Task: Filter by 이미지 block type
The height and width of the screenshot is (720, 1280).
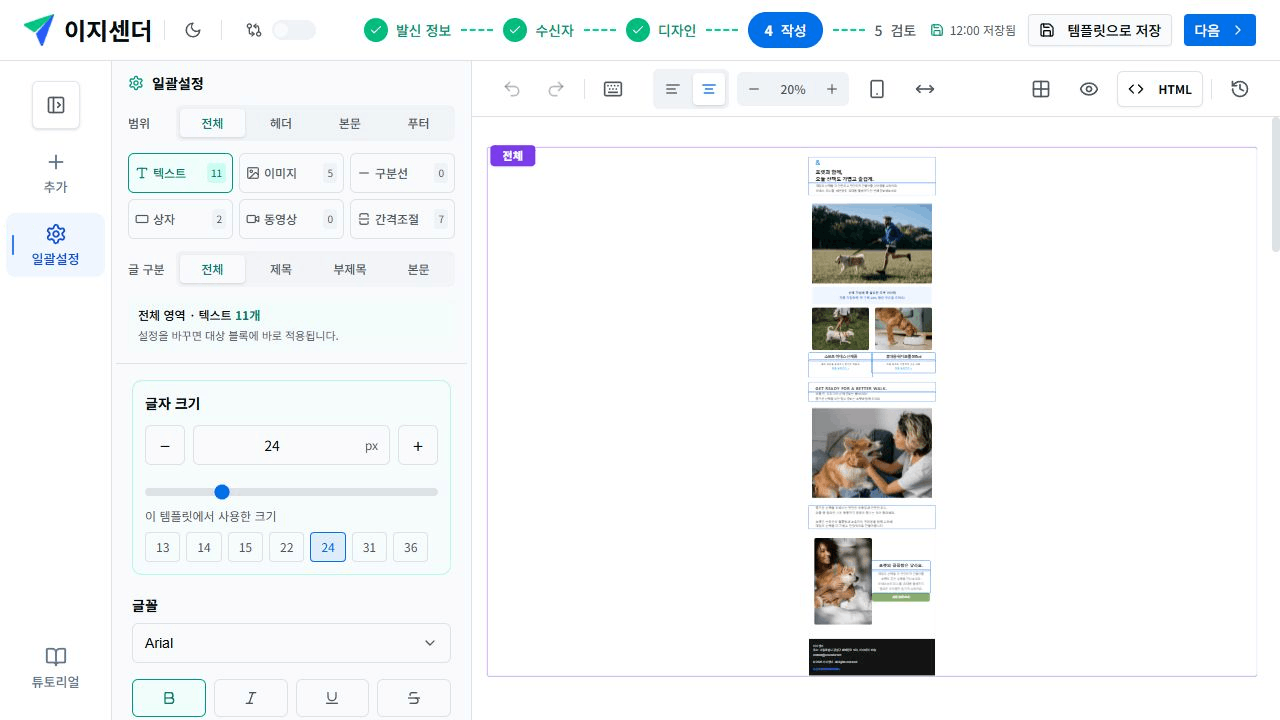Action: (291, 173)
